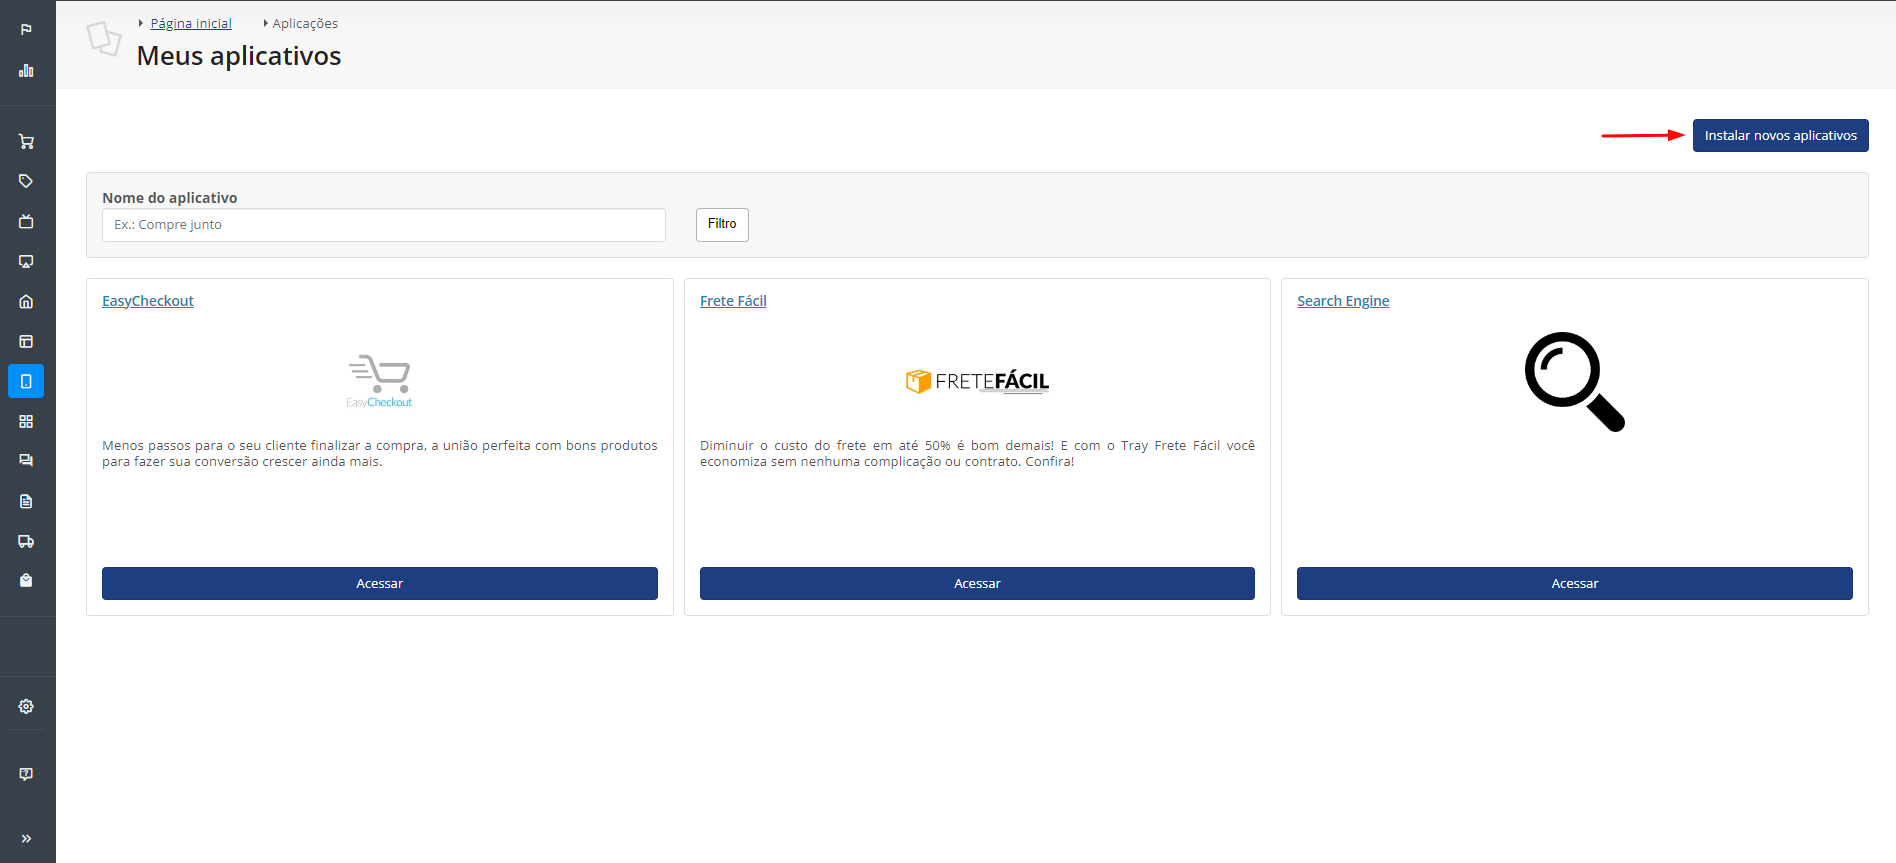Open the bar chart reports icon

click(26, 70)
